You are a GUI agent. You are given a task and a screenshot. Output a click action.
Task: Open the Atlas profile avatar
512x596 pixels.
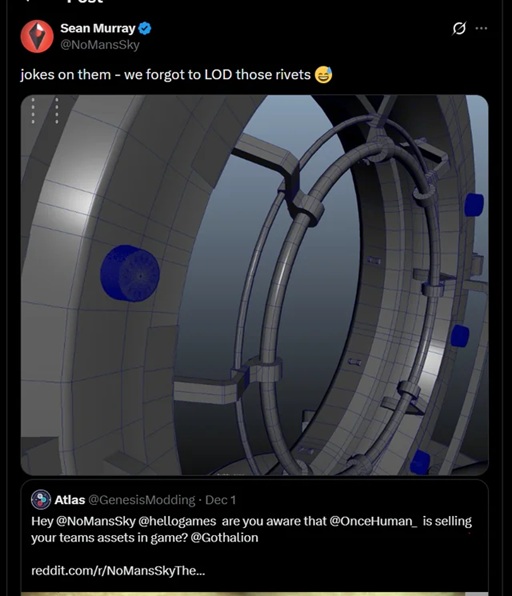41,499
